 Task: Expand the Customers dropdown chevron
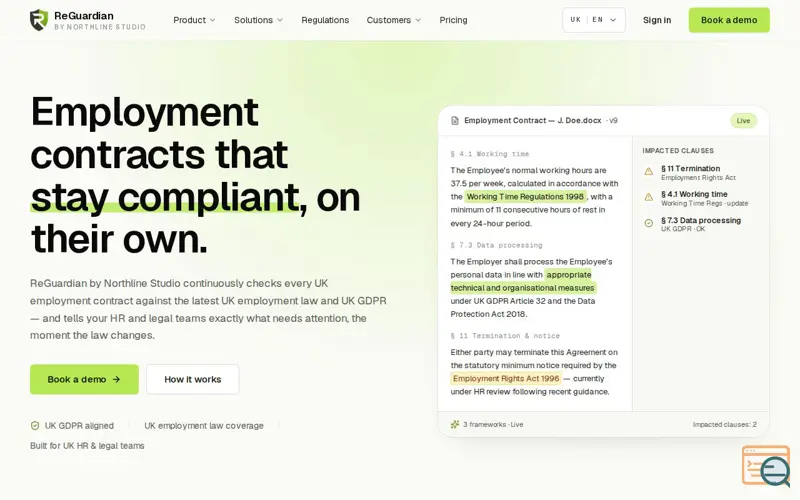[418, 20]
